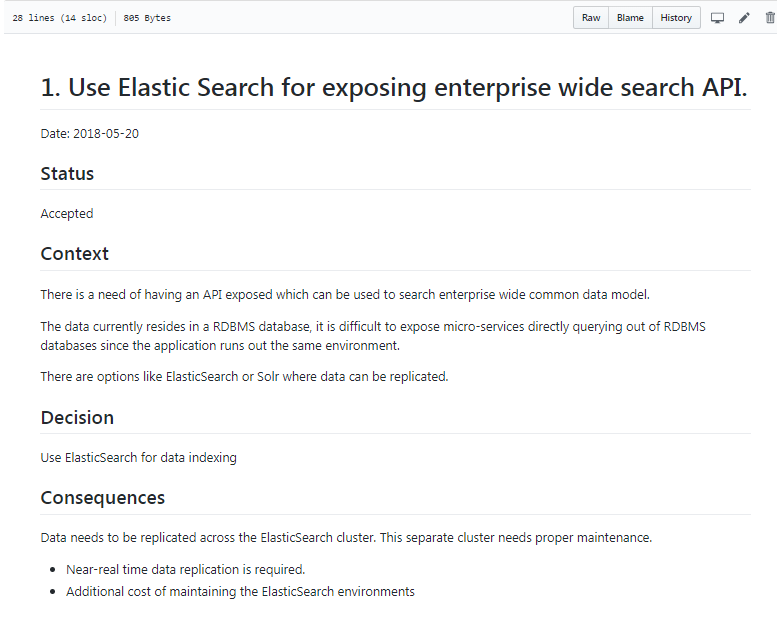Click the 'Use ElasticSearch for data indexing' text
777x618 pixels.
tap(139, 458)
